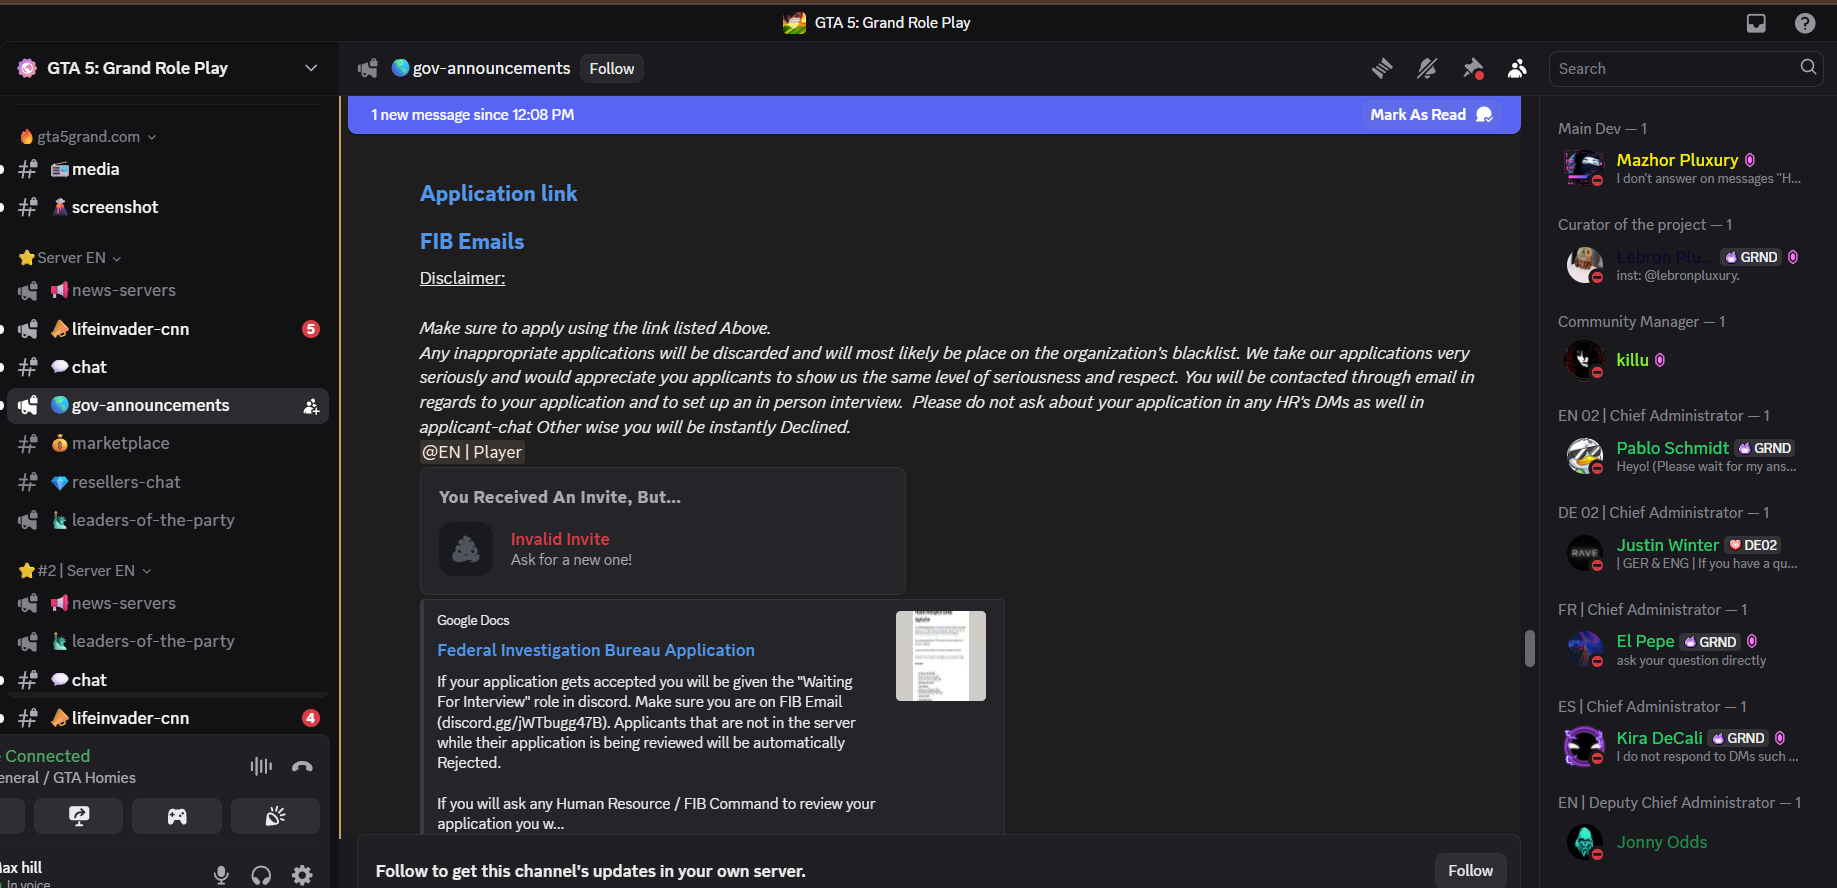1837x888 pixels.
Task: Collapse the Server EN category
Action: (70, 257)
